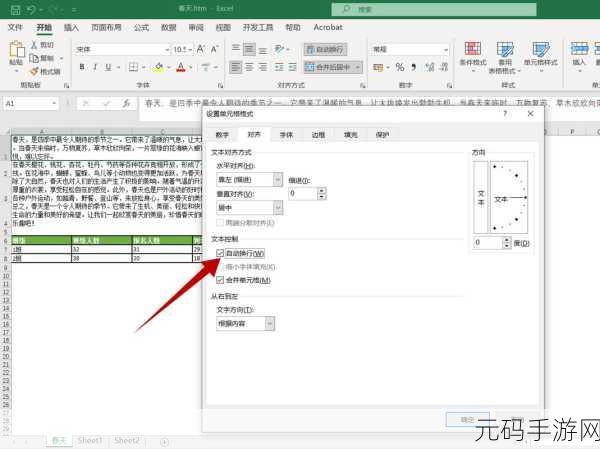Click the text orientation icon in ribbon

tap(279, 49)
